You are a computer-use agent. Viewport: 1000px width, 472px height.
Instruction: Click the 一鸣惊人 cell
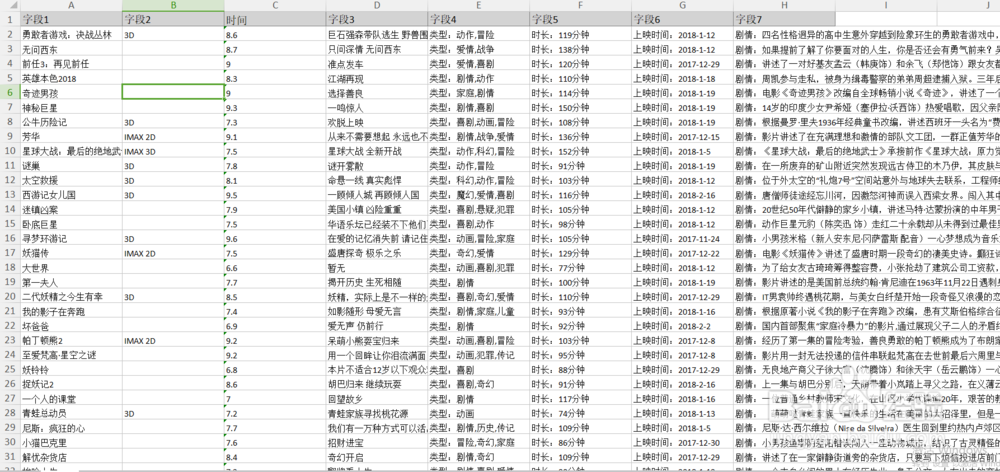(377, 107)
